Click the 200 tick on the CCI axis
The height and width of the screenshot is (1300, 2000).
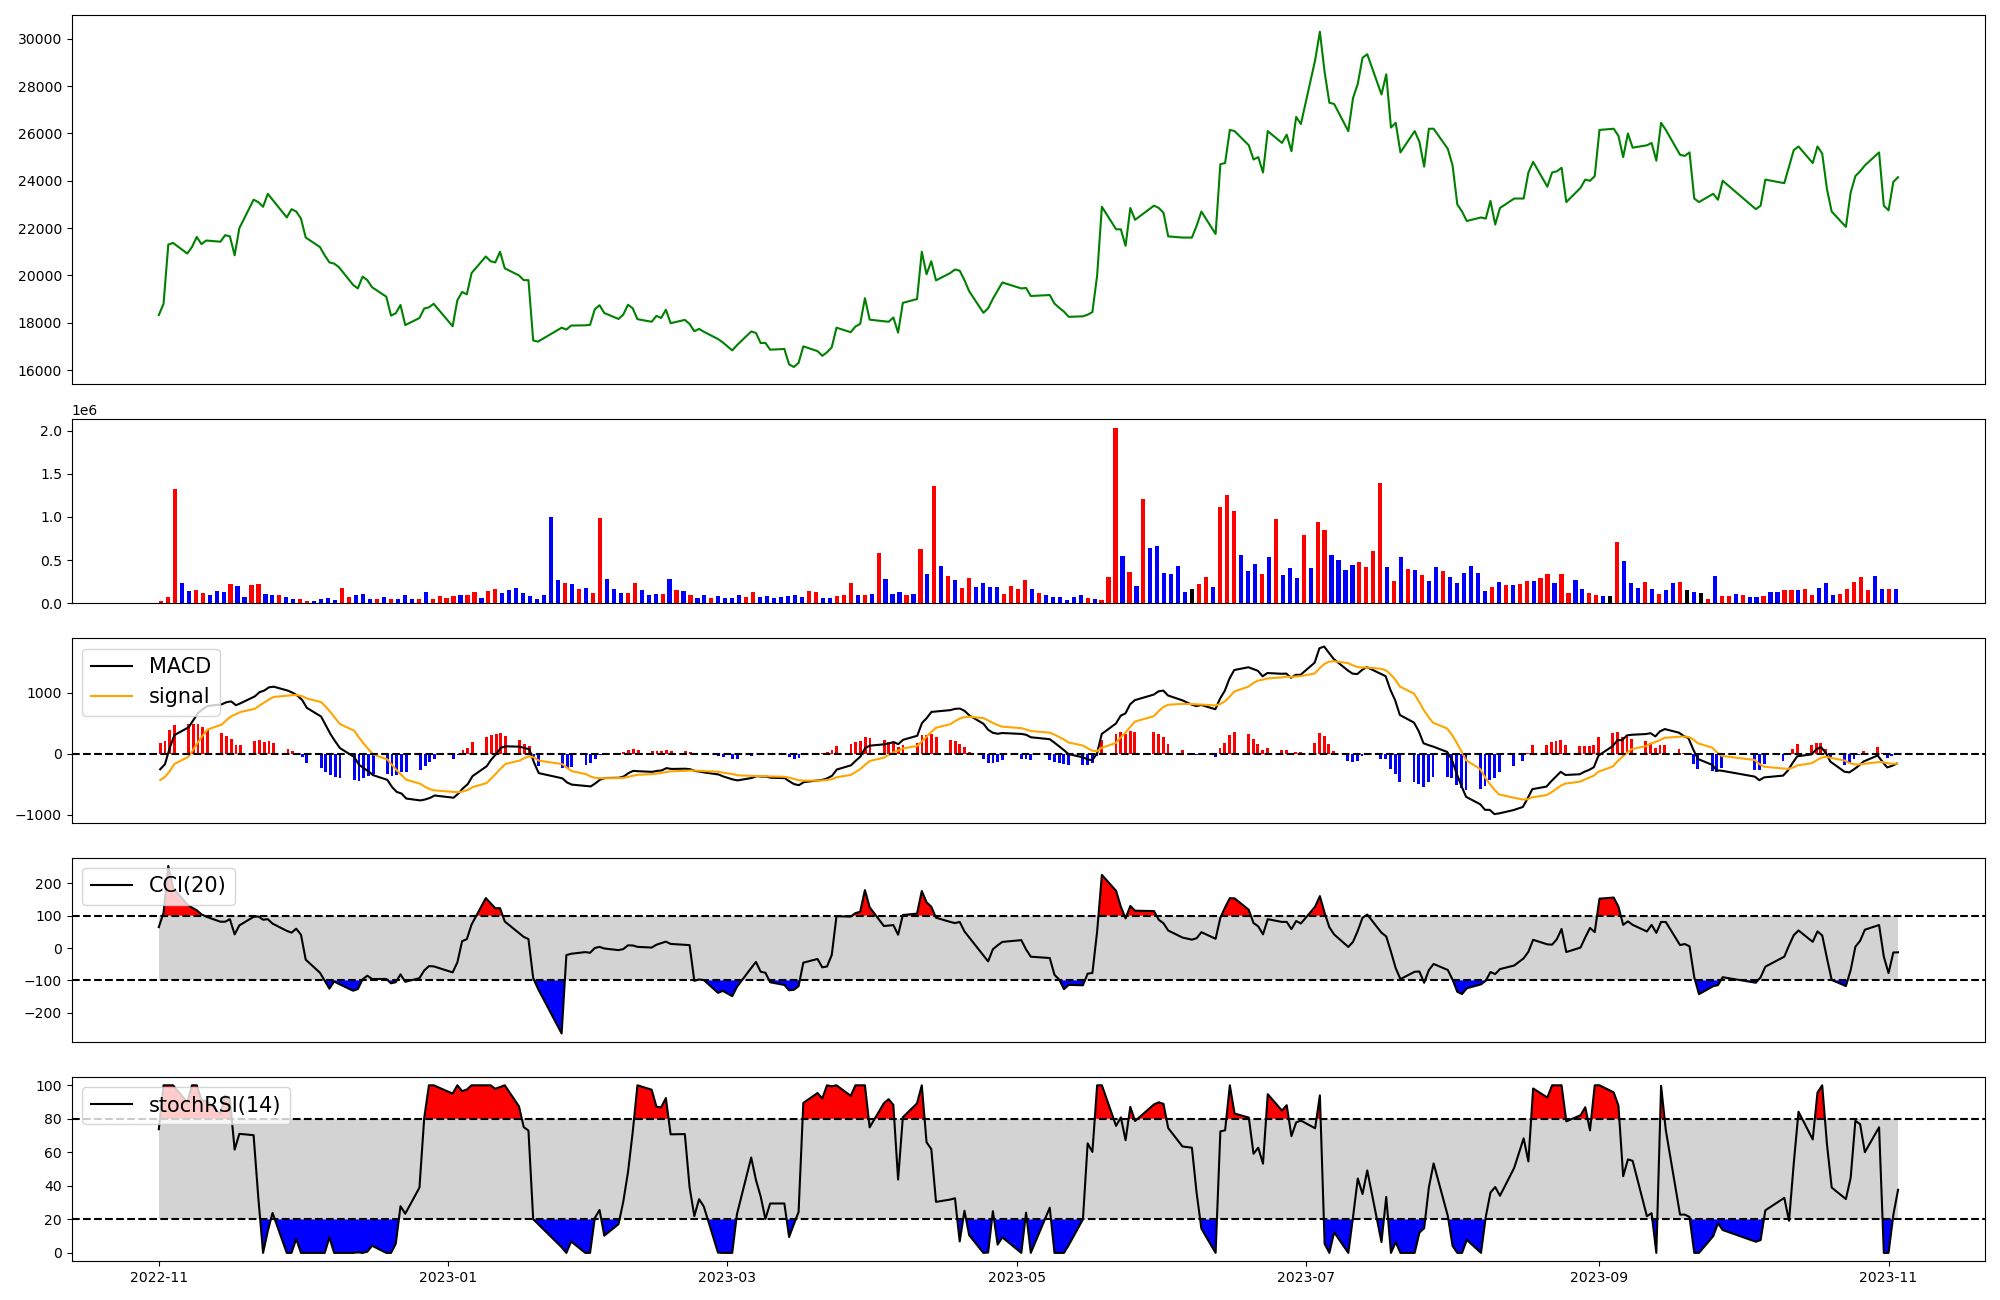[x=48, y=884]
